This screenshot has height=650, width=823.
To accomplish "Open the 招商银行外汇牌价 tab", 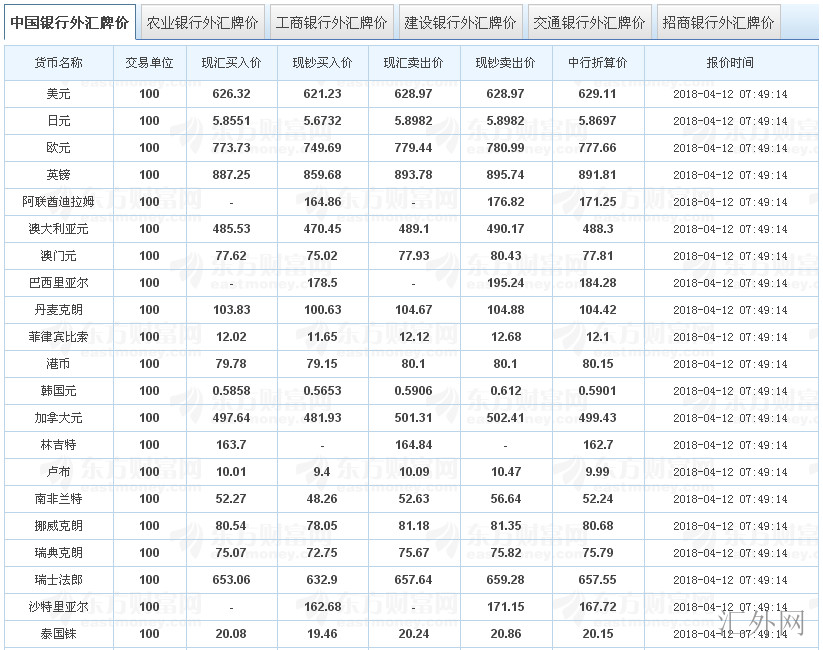I will pos(719,23).
